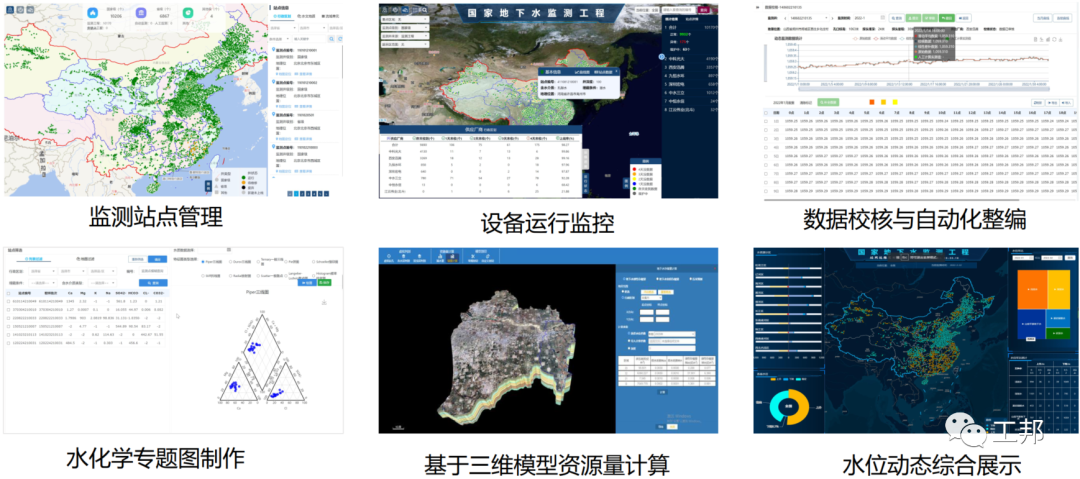Switch to middle 水文地质 tab in station panel
Viewport: 1080px width, 479px height.
(x=306, y=17)
